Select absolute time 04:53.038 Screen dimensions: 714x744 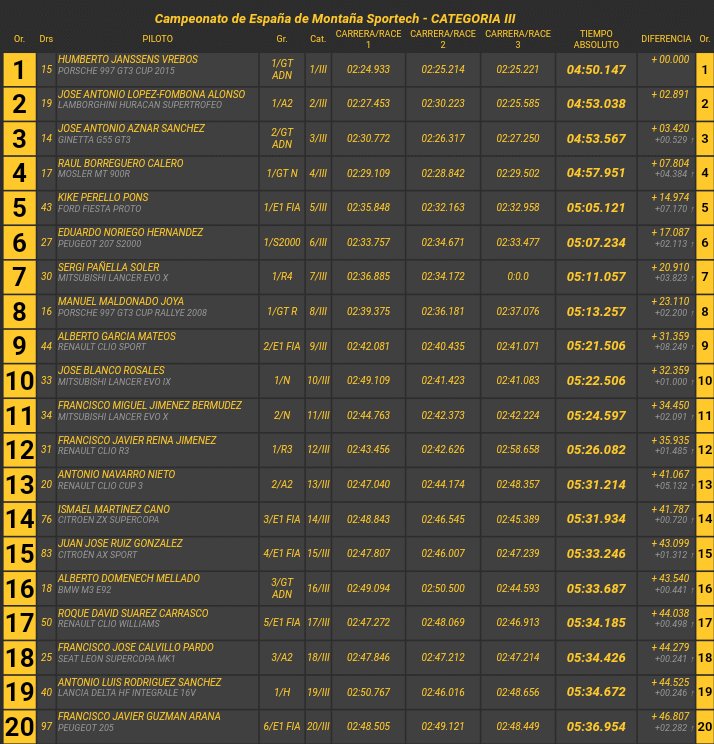pyautogui.click(x=596, y=103)
